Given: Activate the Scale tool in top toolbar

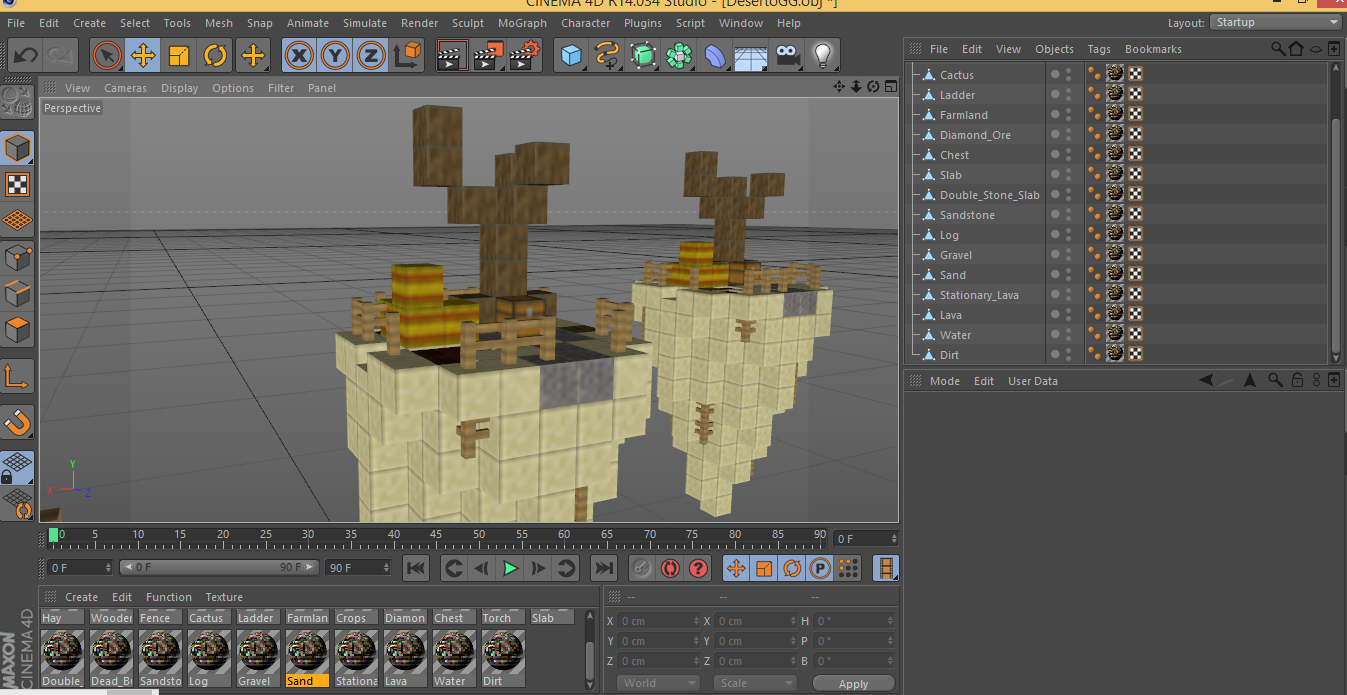Looking at the screenshot, I should pos(179,56).
